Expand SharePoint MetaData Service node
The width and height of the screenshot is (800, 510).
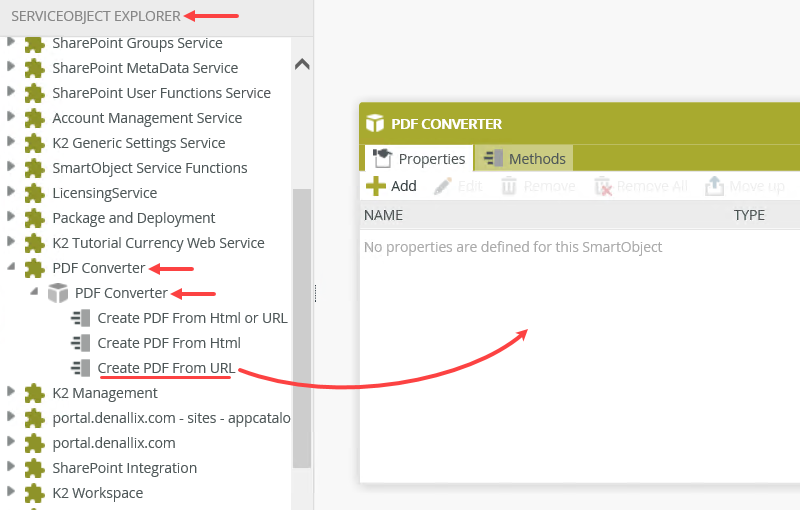click(11, 66)
